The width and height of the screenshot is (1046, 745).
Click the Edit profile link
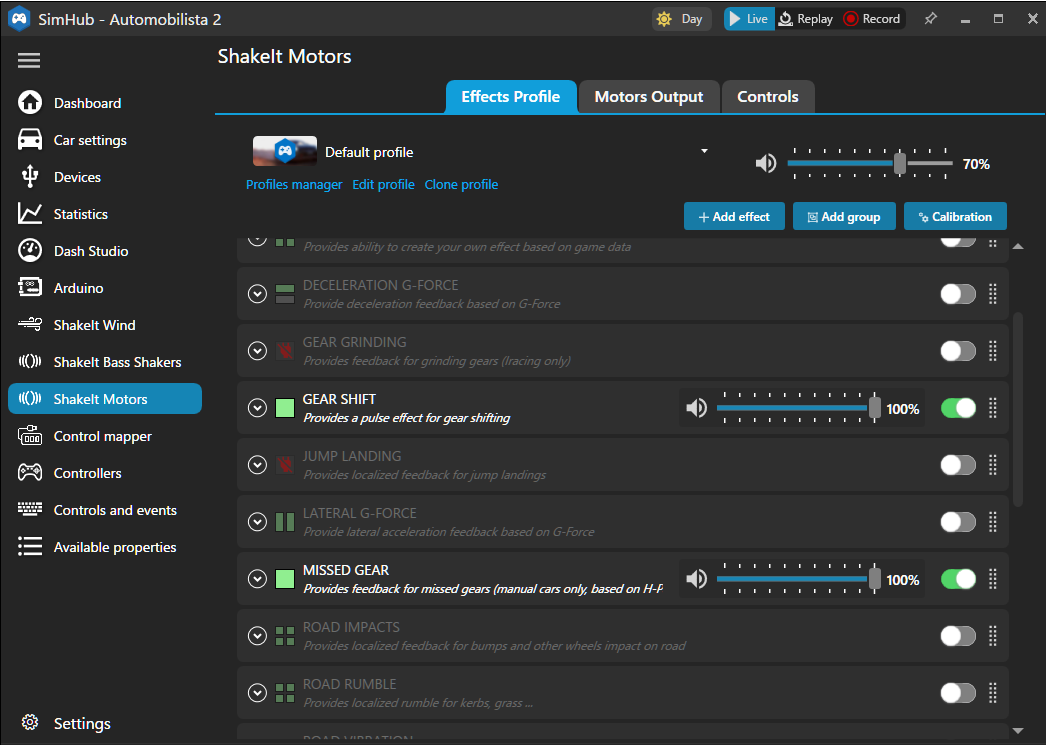click(x=383, y=184)
